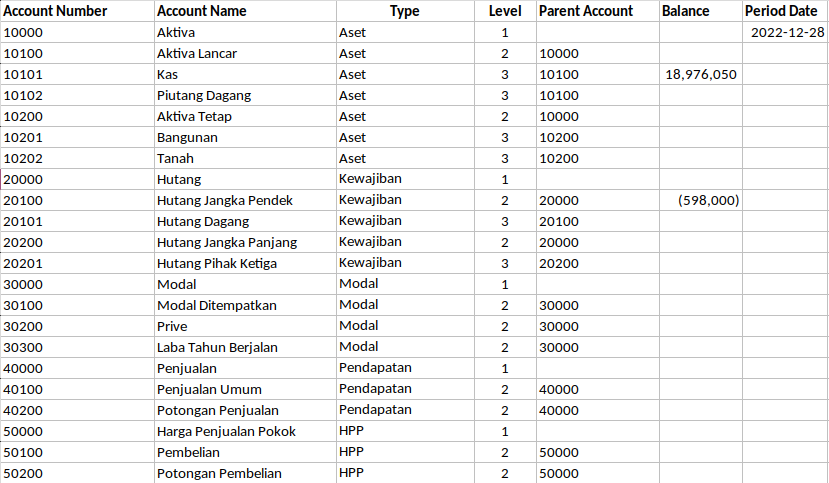Select account number 20201
829x483 pixels.
[x=77, y=263]
